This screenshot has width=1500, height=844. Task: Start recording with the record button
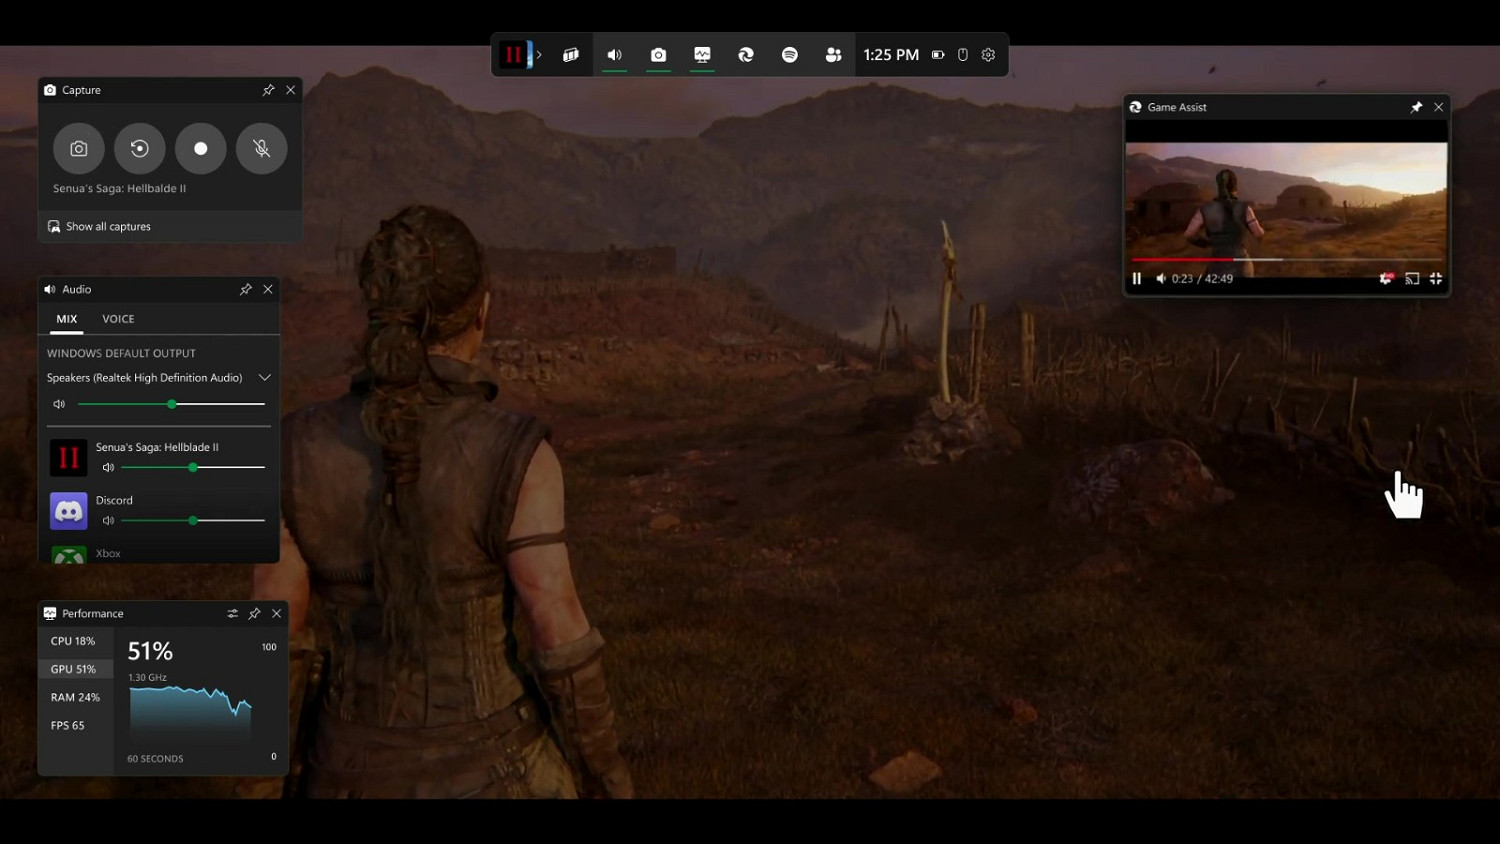(x=201, y=149)
